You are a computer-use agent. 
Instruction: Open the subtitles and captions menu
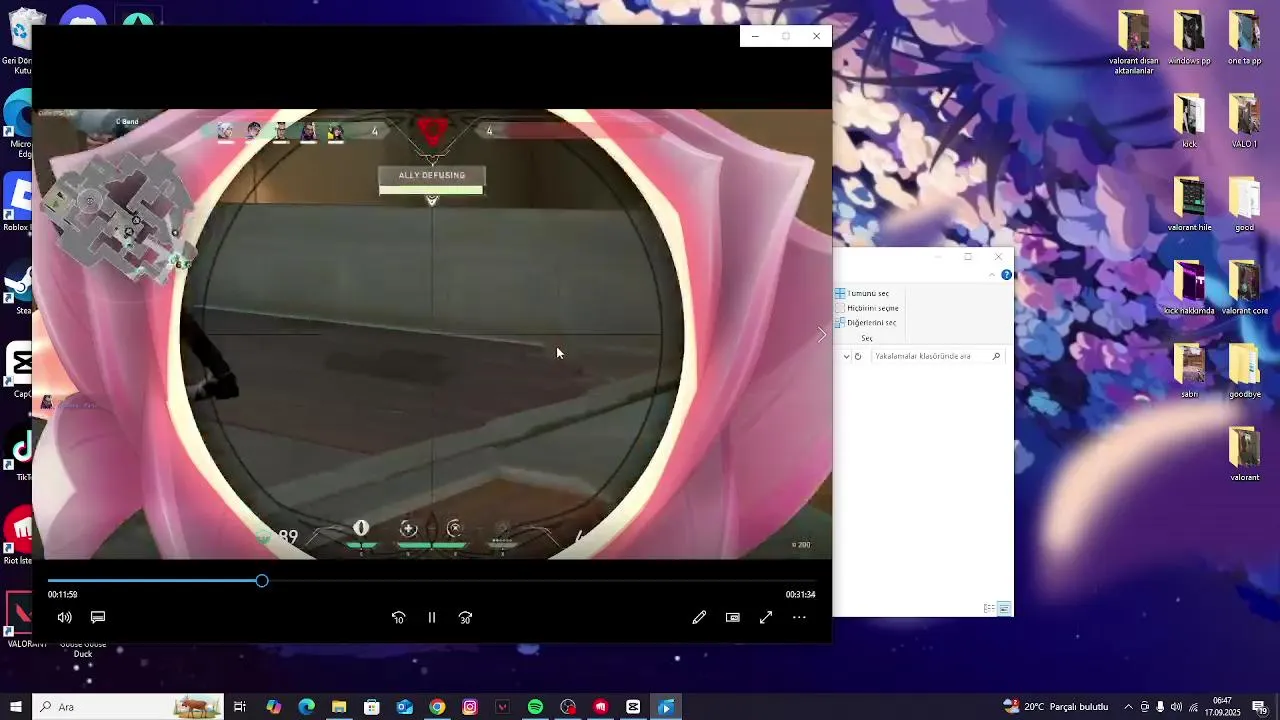[x=98, y=618]
